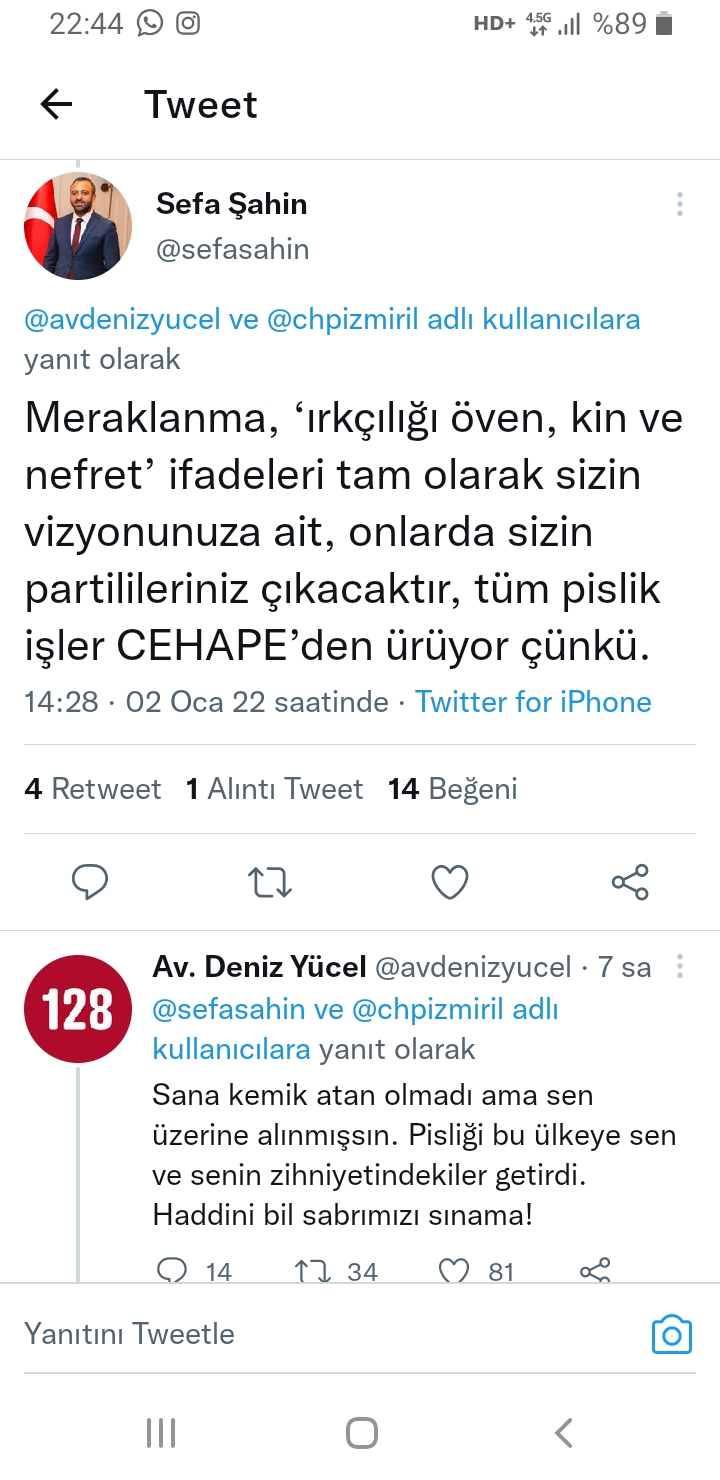
Task: Like Deniz Yücel's reply
Action: [x=455, y=1270]
